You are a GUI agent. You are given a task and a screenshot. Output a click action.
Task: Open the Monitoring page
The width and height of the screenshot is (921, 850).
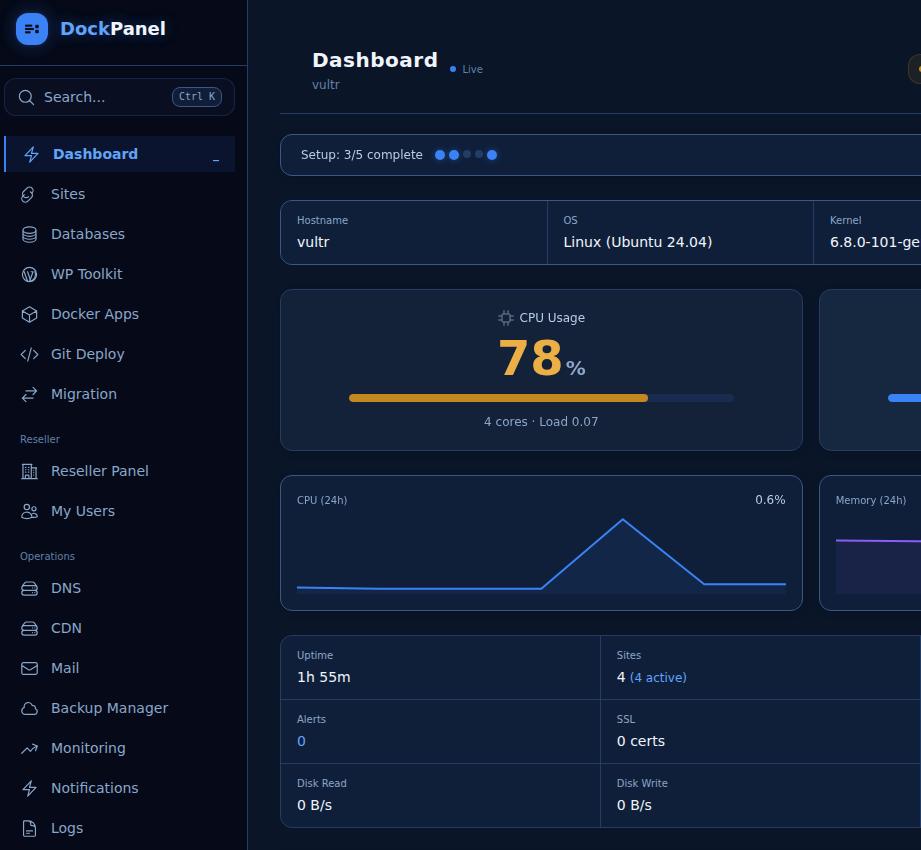(x=119, y=748)
